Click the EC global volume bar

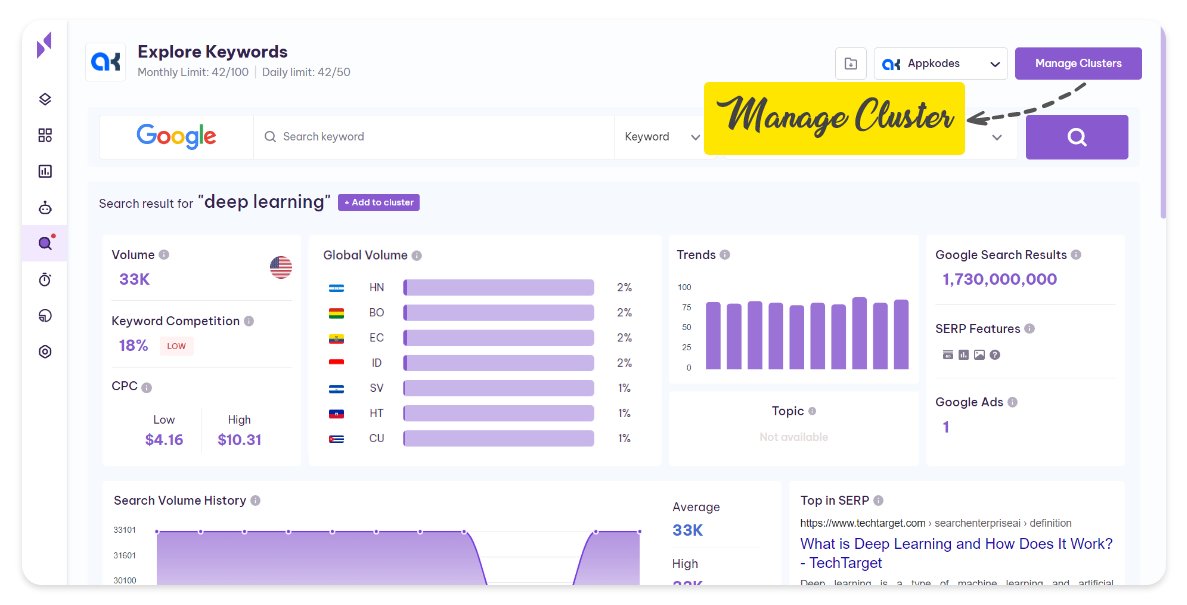pos(499,338)
